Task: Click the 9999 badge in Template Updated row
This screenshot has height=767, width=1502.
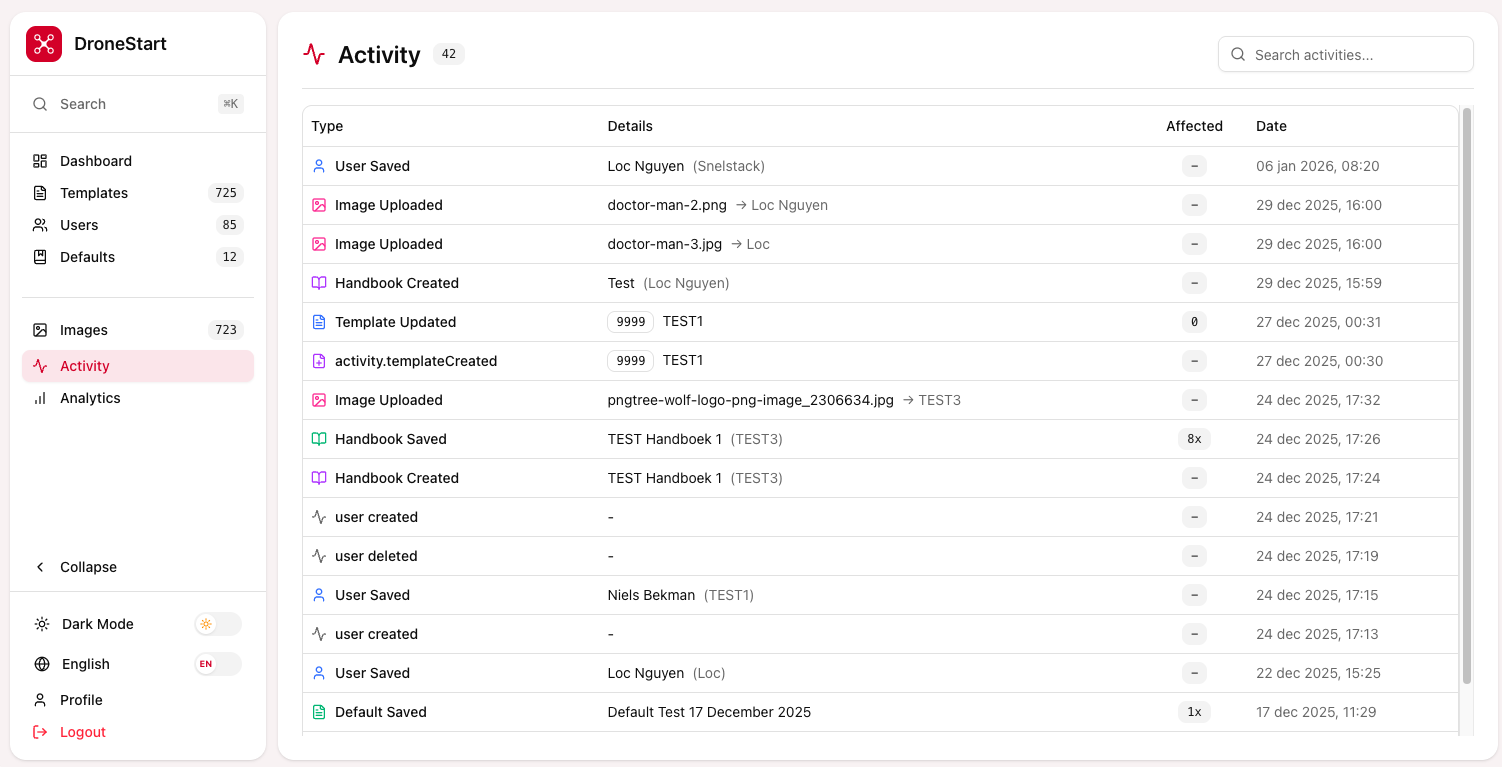Action: [630, 322]
